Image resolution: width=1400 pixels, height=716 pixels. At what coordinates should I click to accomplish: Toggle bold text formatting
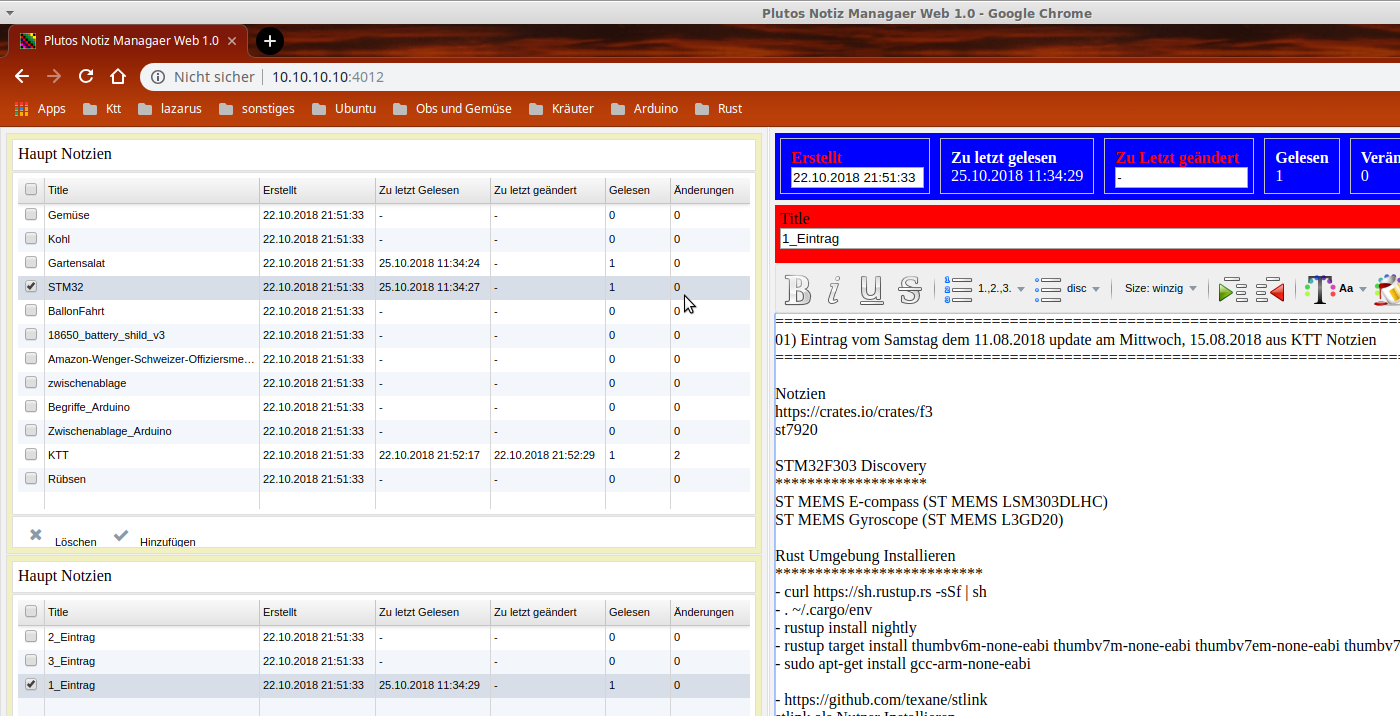[798, 289]
